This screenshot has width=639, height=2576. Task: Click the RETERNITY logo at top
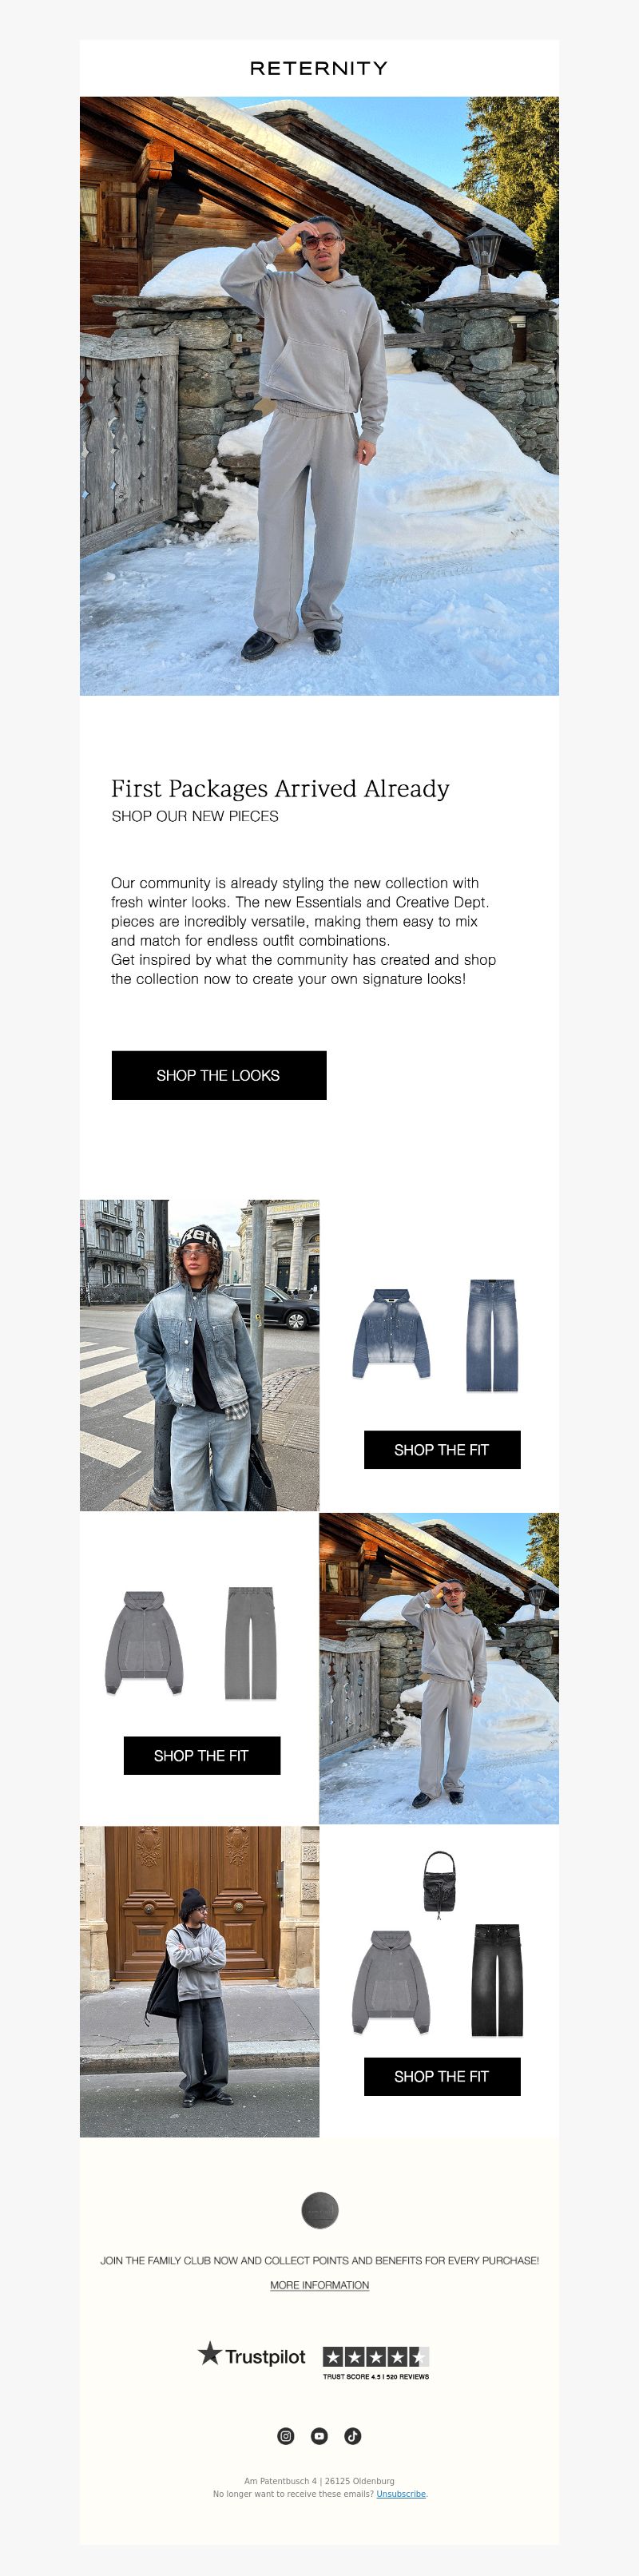coord(319,68)
